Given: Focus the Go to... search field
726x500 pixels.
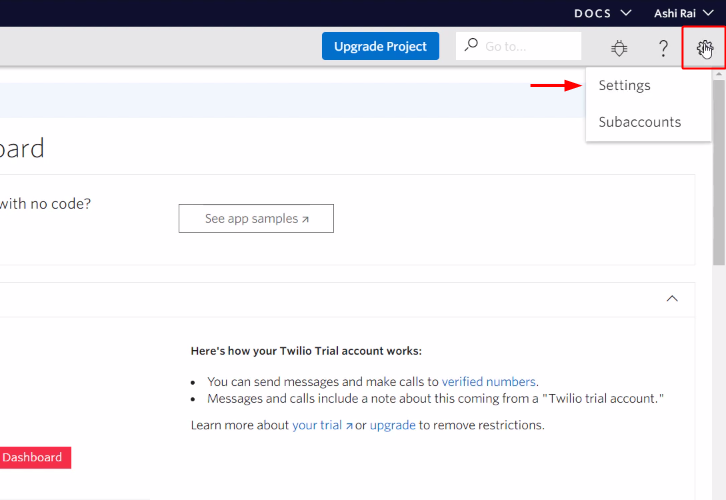Looking at the screenshot, I should (518, 46).
